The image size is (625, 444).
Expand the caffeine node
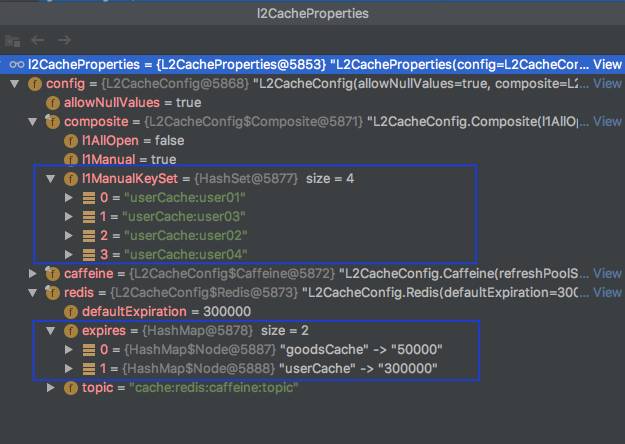click(33, 273)
